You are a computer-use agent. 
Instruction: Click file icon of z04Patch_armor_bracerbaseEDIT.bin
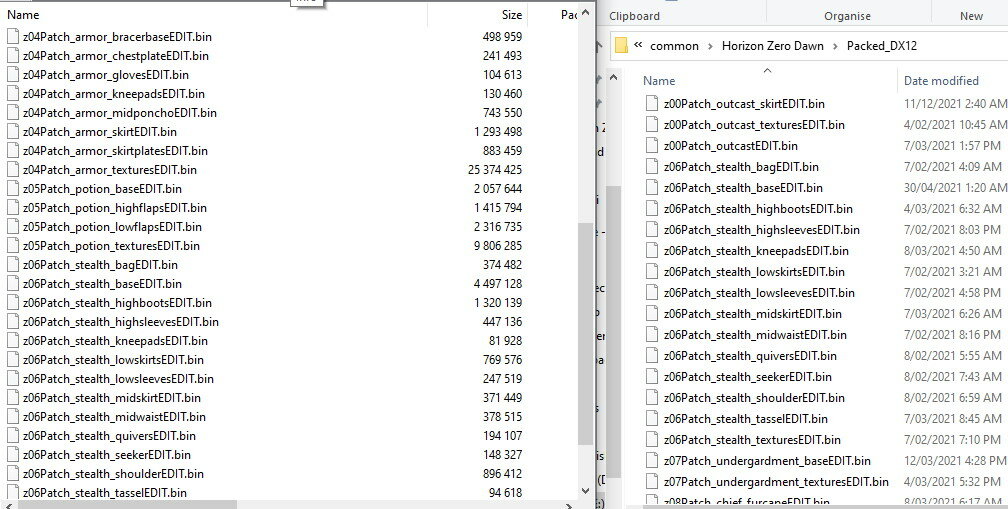(13, 37)
